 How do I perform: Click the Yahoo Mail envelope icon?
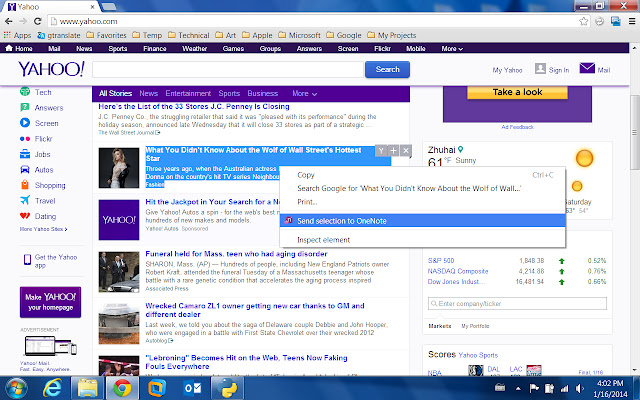point(603,69)
